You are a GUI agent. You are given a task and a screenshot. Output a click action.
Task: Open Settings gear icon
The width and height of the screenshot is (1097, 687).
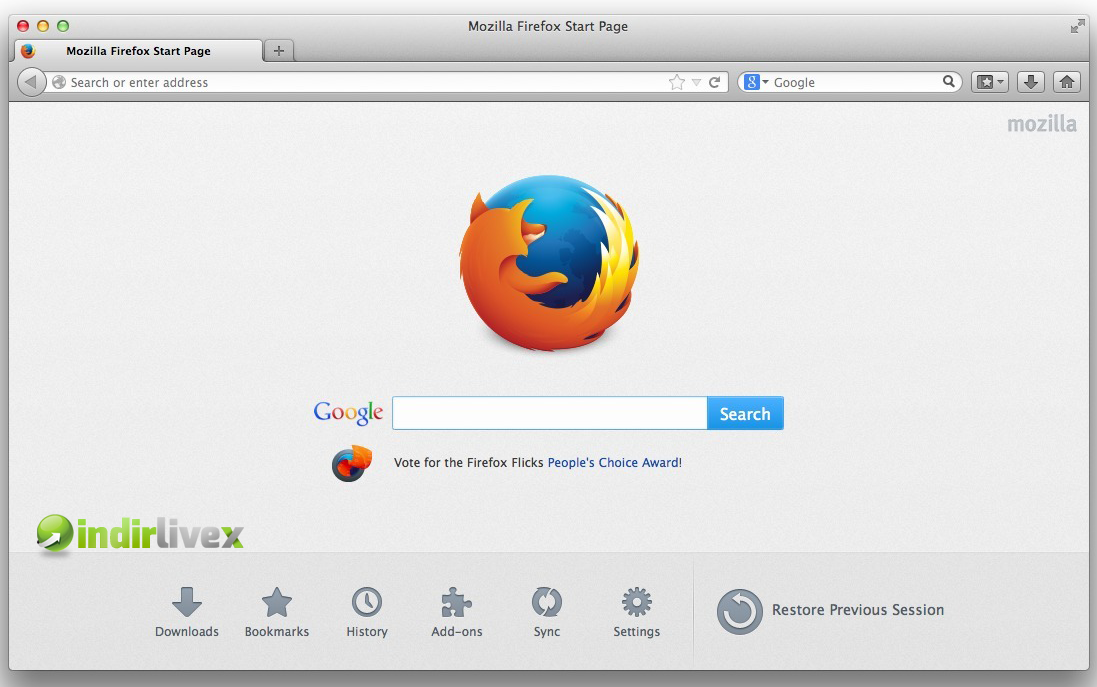[x=637, y=612]
